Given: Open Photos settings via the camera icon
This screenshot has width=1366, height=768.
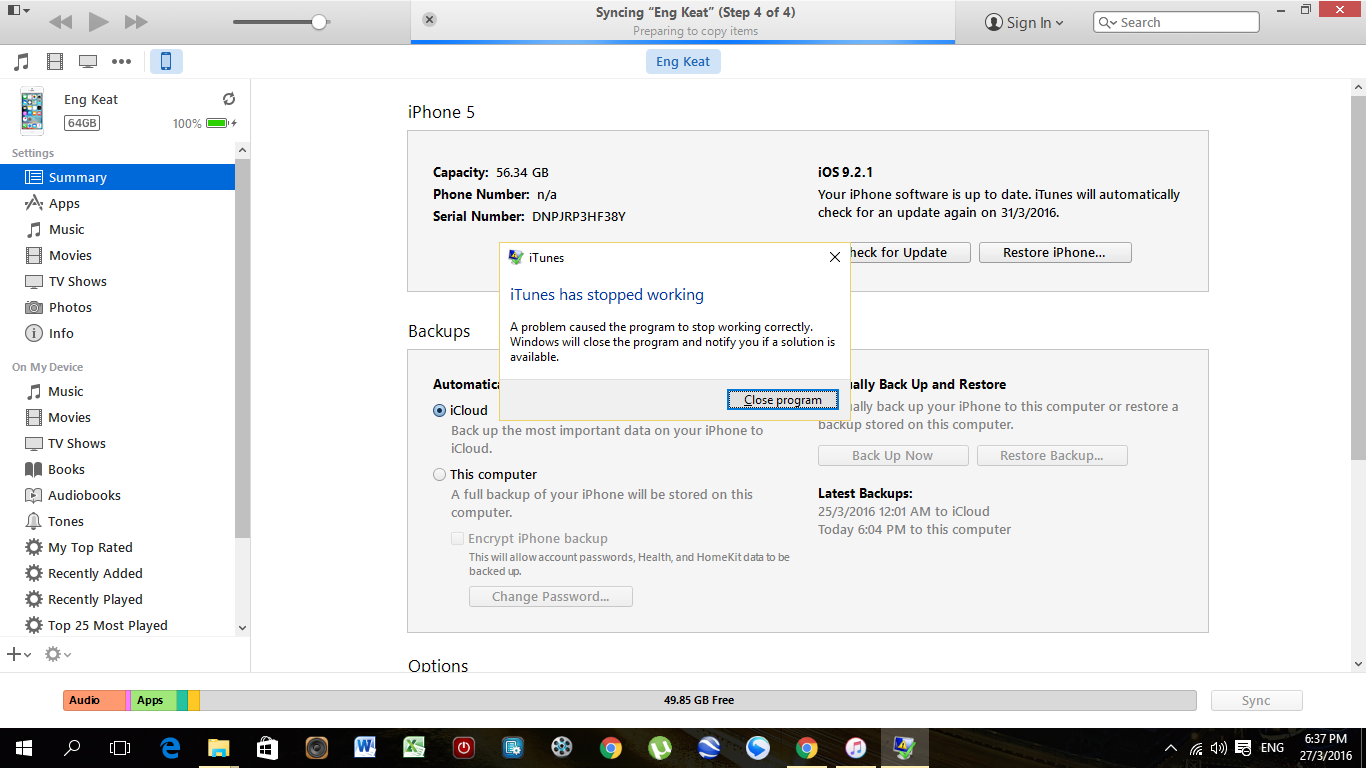Looking at the screenshot, I should click(x=34, y=307).
